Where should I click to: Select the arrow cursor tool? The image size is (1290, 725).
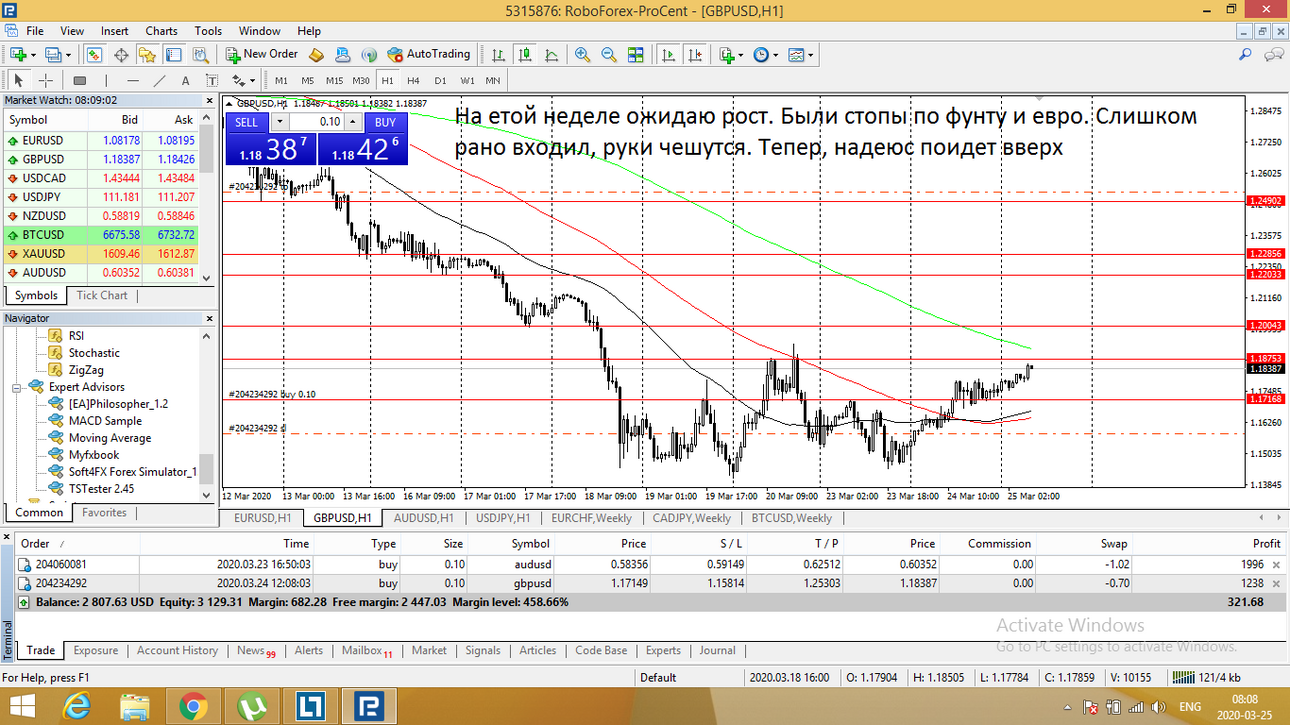18,81
